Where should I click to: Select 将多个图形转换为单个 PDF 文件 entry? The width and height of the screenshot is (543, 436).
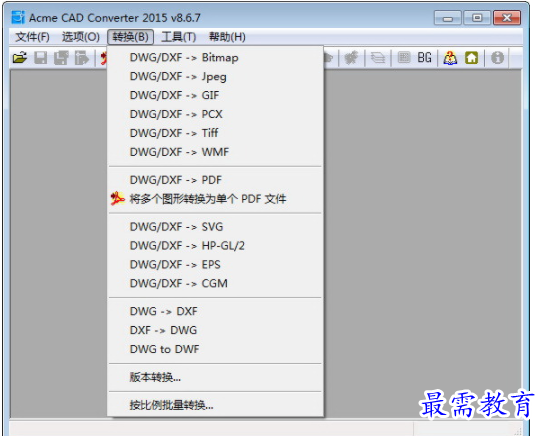click(215, 199)
